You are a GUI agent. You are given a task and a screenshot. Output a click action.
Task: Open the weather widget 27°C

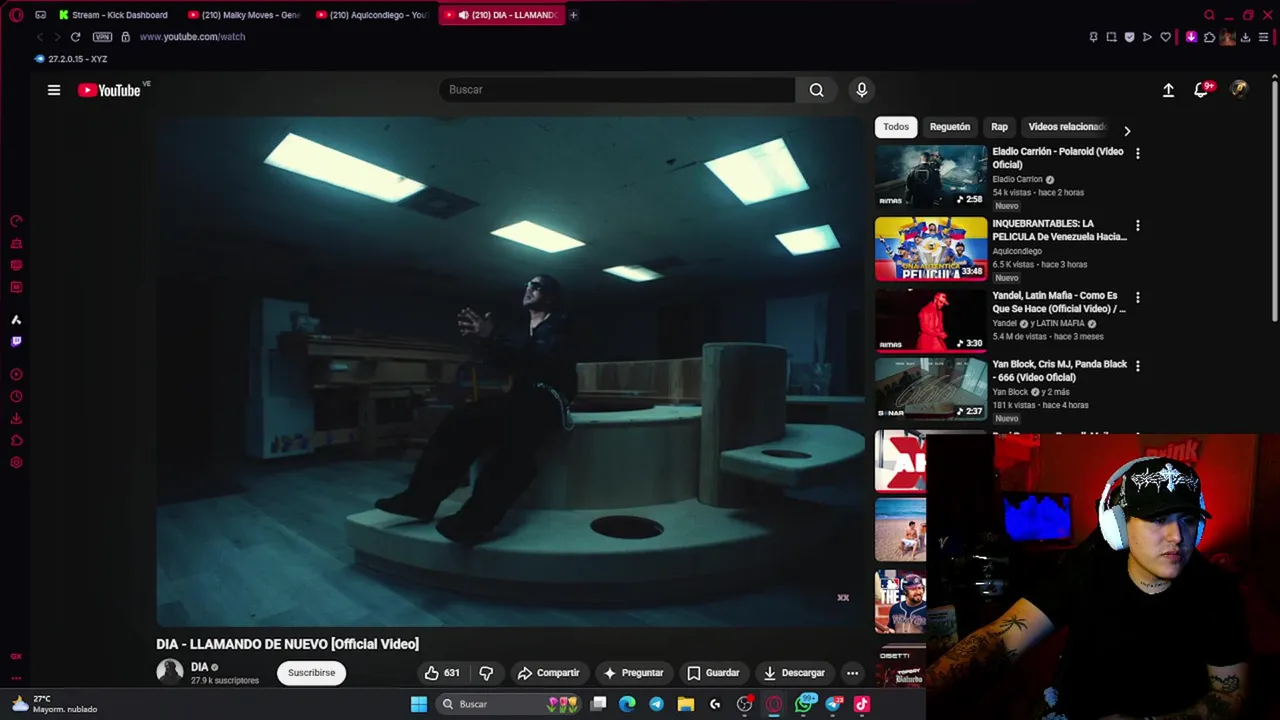click(53, 704)
